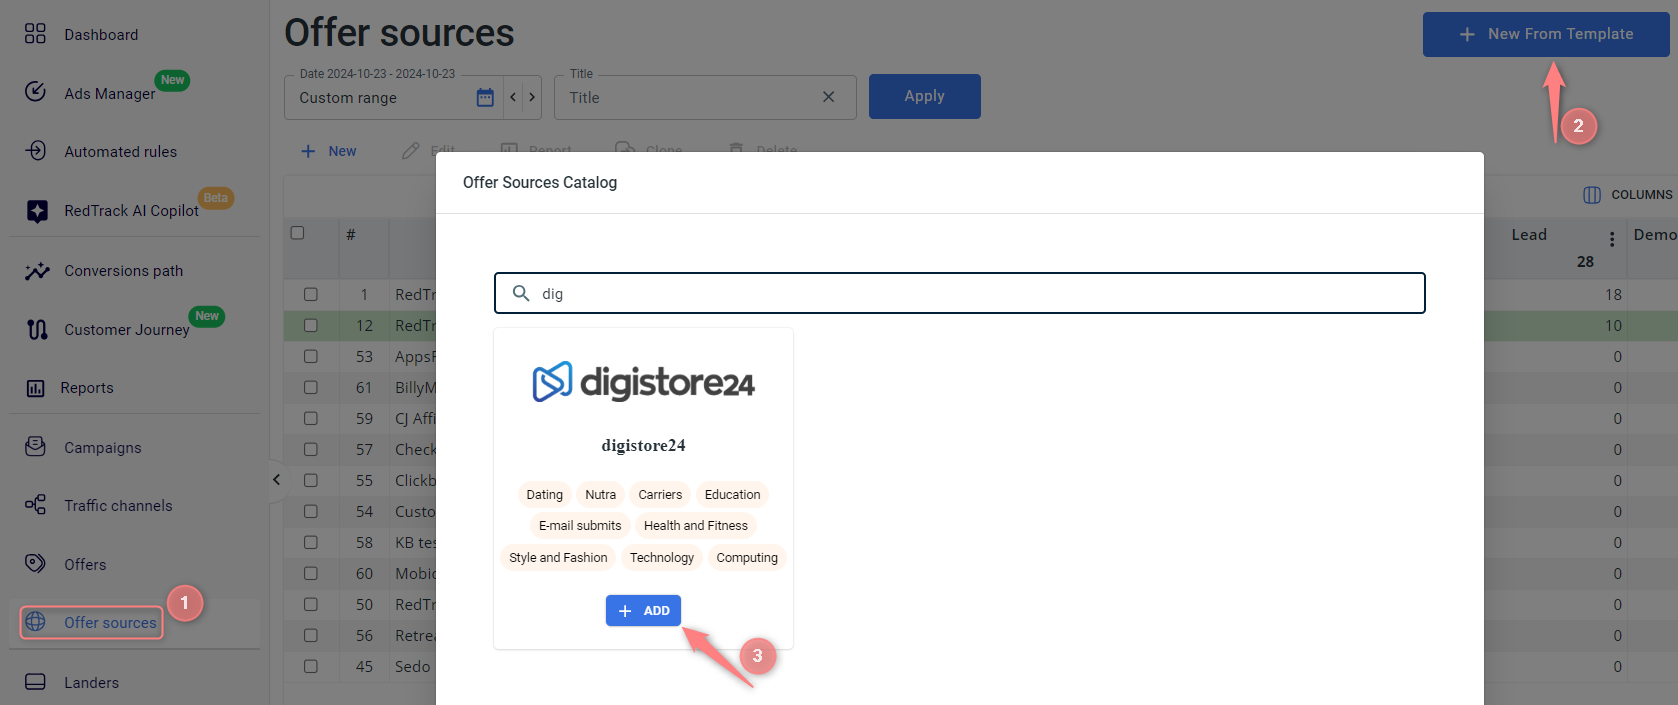The image size is (1678, 705).
Task: Check the checkbox for row 53
Action: click(x=311, y=357)
